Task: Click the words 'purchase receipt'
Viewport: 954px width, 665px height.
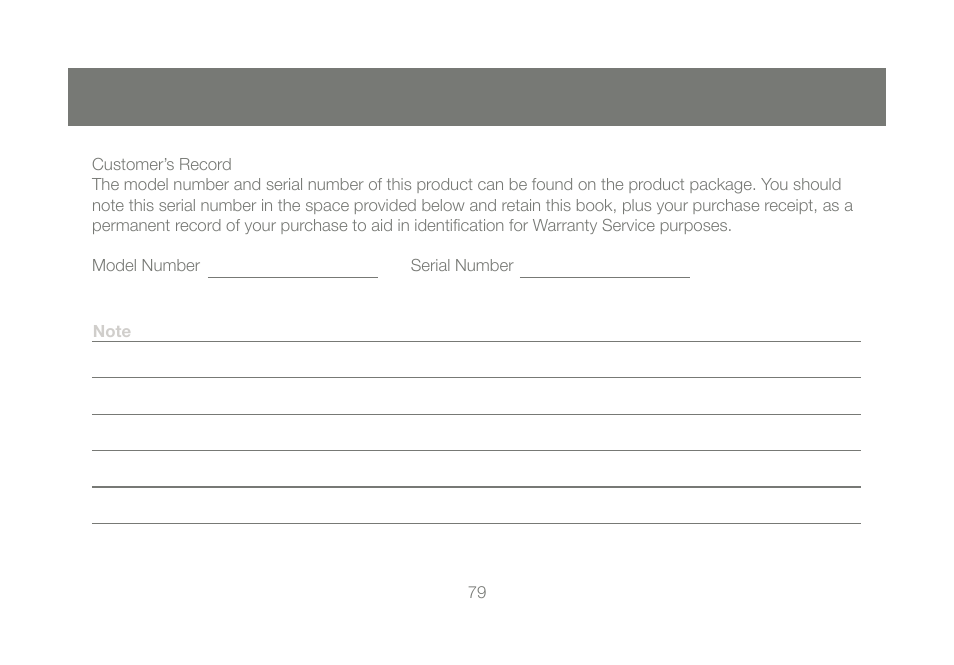Action: pyautogui.click(x=754, y=206)
